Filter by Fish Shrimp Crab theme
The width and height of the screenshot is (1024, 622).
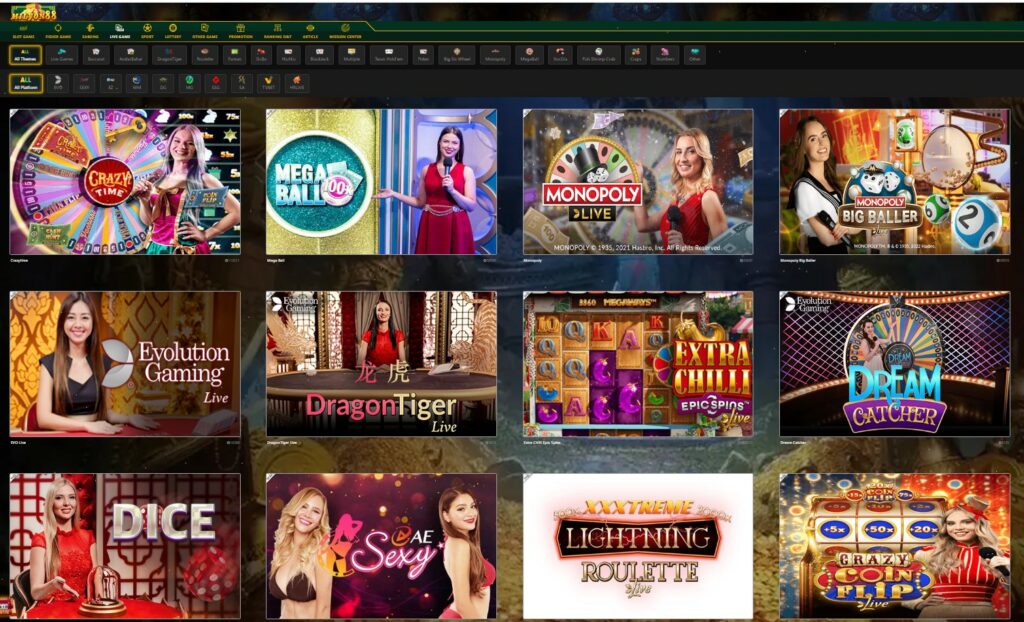click(x=599, y=56)
